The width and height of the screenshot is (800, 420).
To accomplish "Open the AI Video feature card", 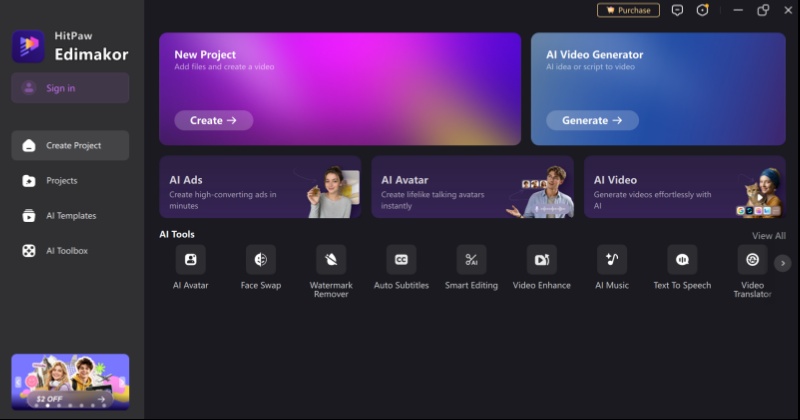I will [x=685, y=187].
